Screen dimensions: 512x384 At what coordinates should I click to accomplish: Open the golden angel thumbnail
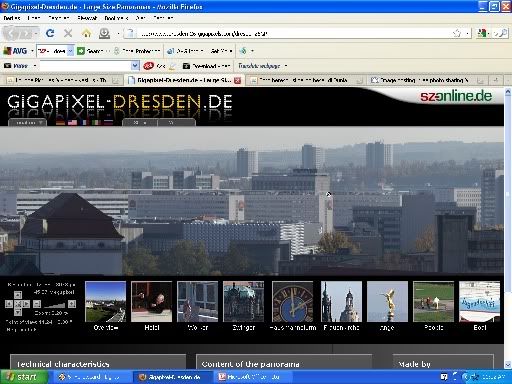387,301
